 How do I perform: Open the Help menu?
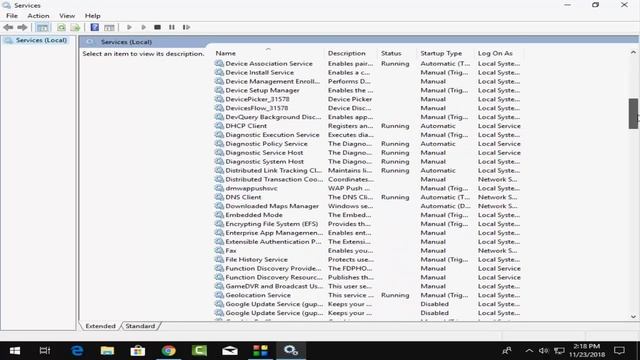click(x=92, y=16)
